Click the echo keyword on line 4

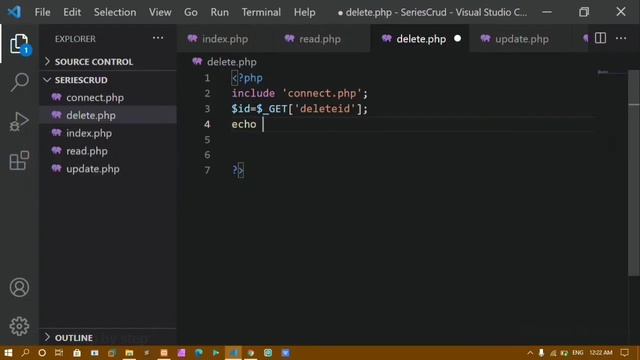click(244, 124)
